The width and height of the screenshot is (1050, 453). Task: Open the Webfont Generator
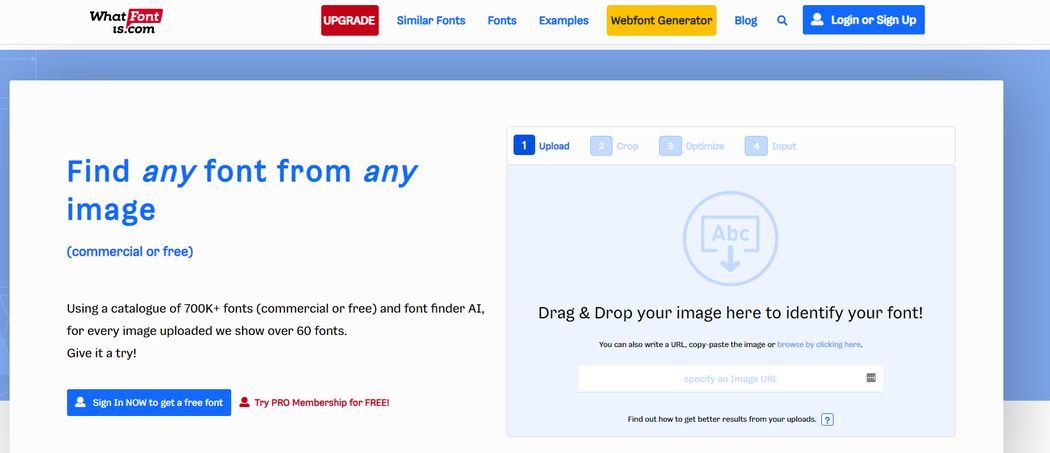(x=661, y=20)
